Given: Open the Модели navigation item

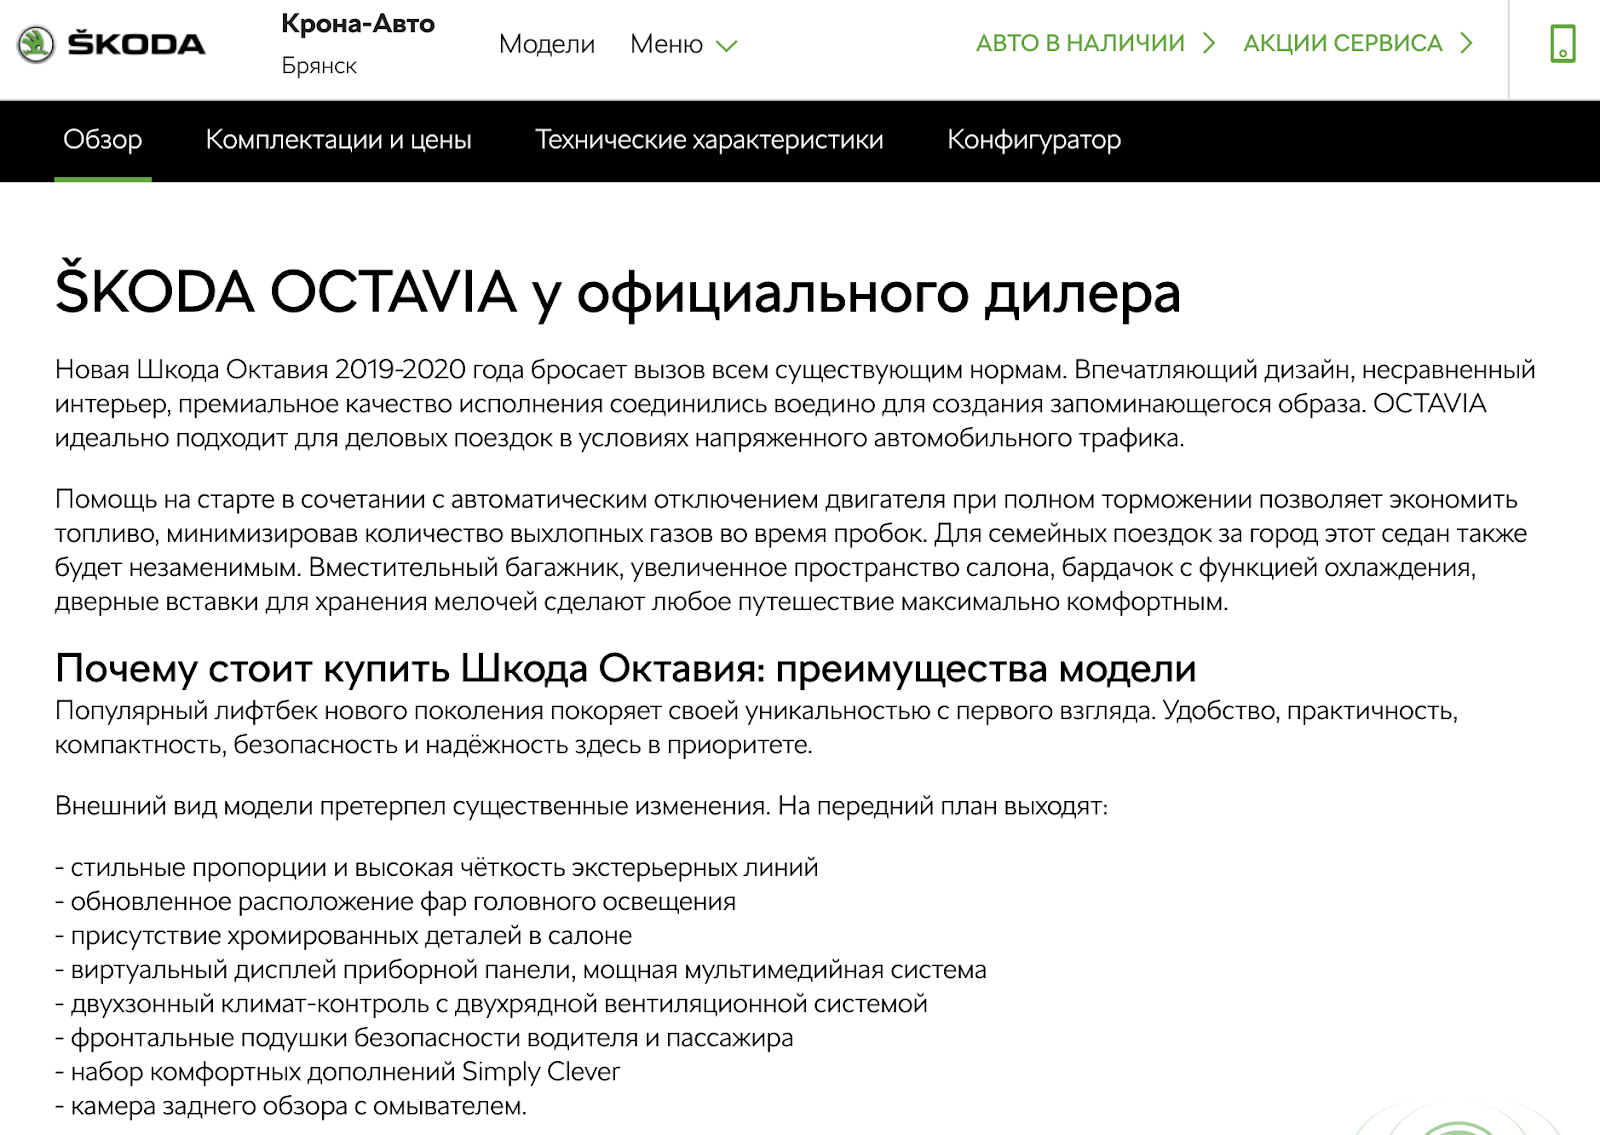Looking at the screenshot, I should point(546,44).
